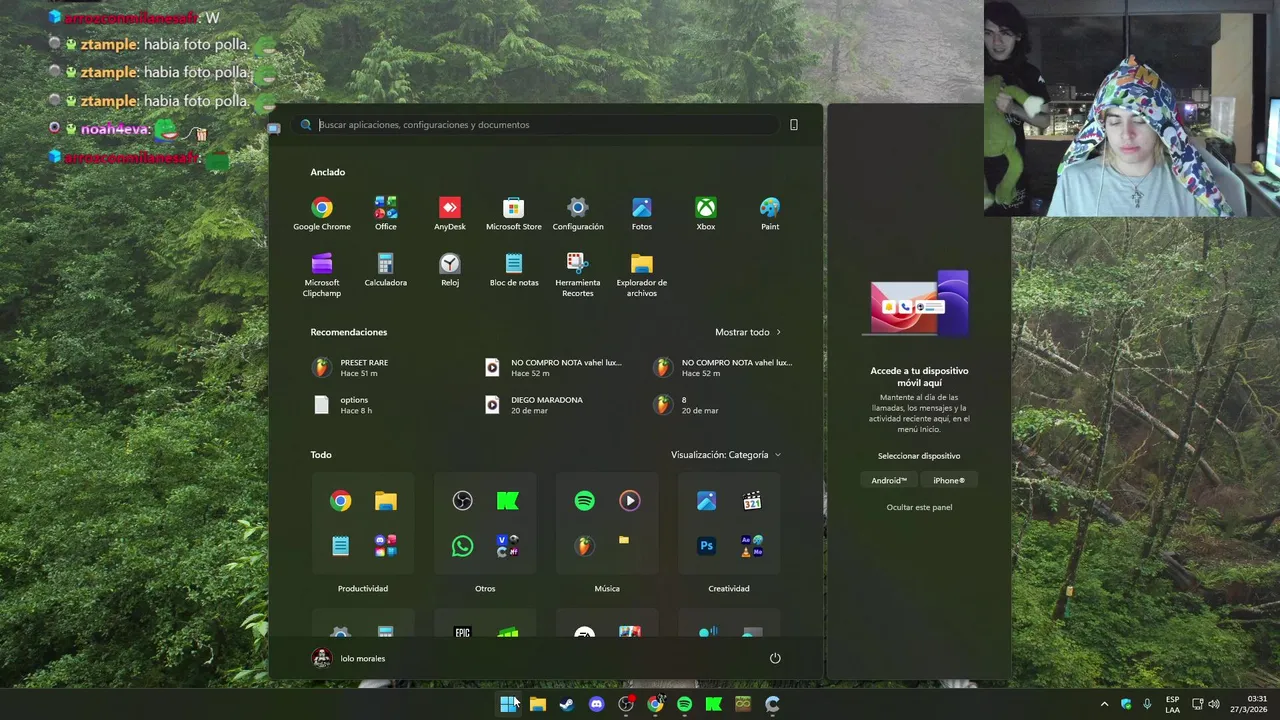The width and height of the screenshot is (1280, 720).
Task: Expand Mostrar todo recommendations
Action: point(748,332)
